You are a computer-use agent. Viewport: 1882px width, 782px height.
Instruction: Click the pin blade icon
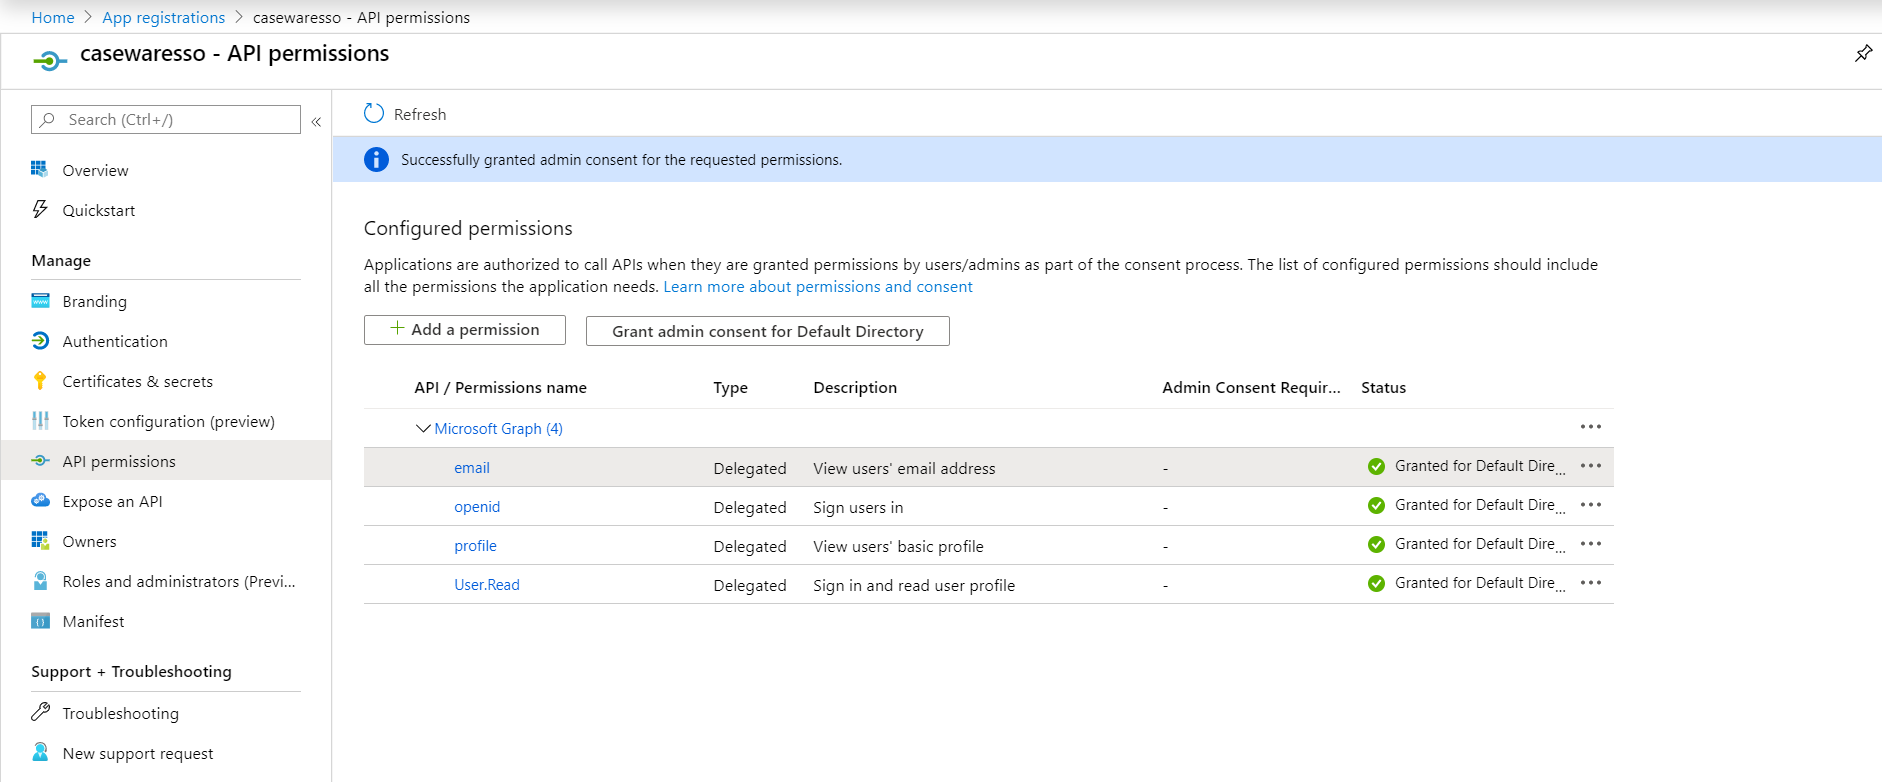pos(1863,54)
